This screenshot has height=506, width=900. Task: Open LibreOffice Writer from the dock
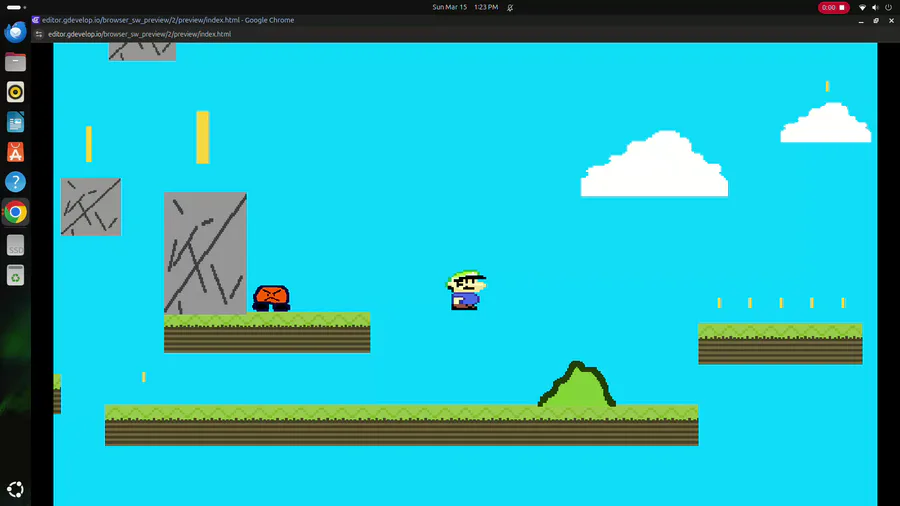click(x=15, y=122)
